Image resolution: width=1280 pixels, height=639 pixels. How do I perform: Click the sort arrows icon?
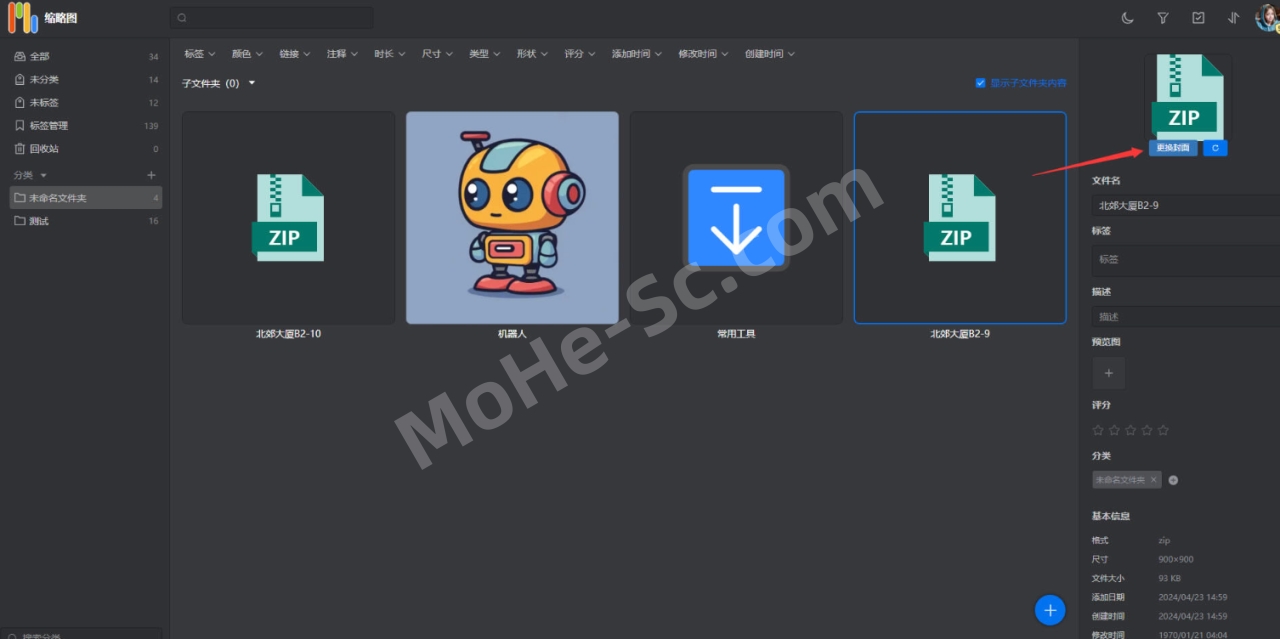[x=1233, y=18]
